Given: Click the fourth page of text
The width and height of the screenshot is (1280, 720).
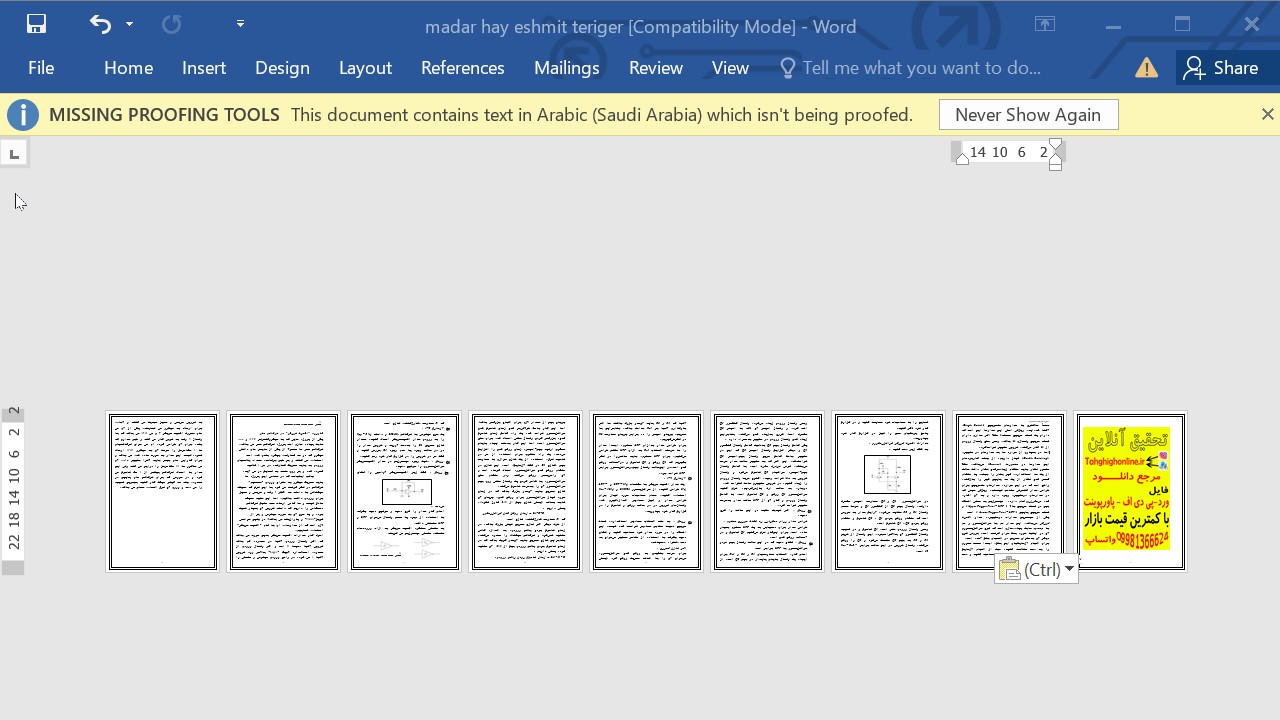Looking at the screenshot, I should pos(526,492).
